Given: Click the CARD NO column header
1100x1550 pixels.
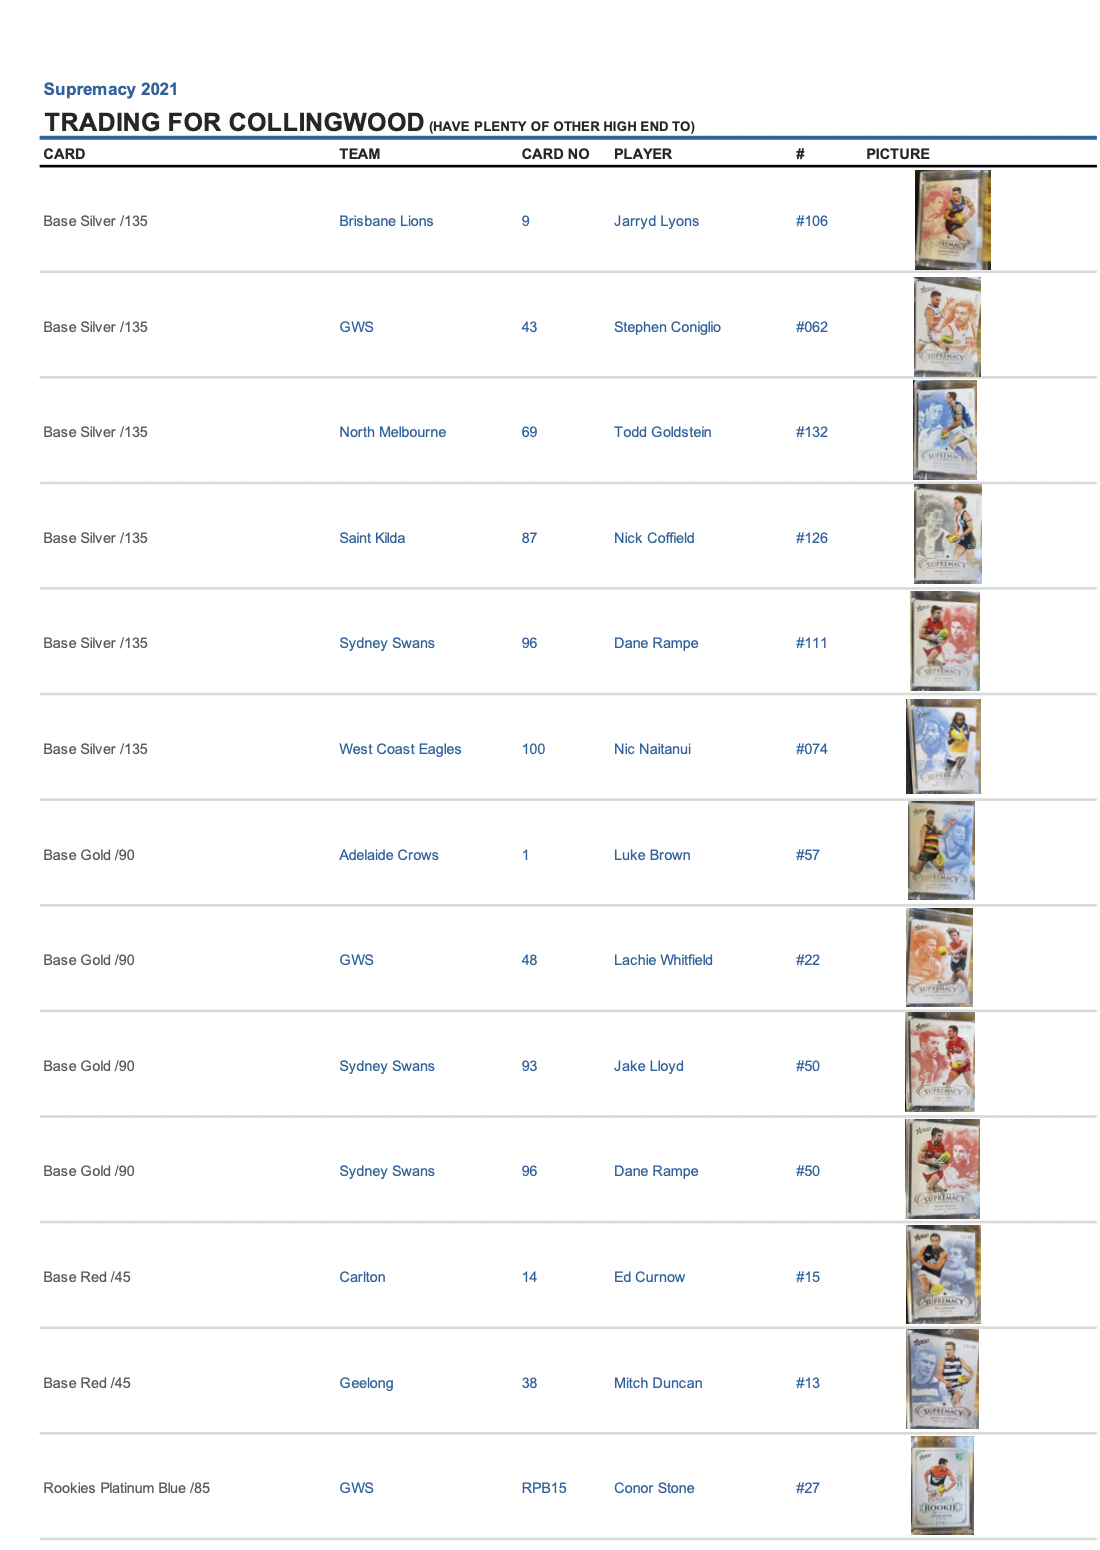Looking at the screenshot, I should pyautogui.click(x=555, y=154).
